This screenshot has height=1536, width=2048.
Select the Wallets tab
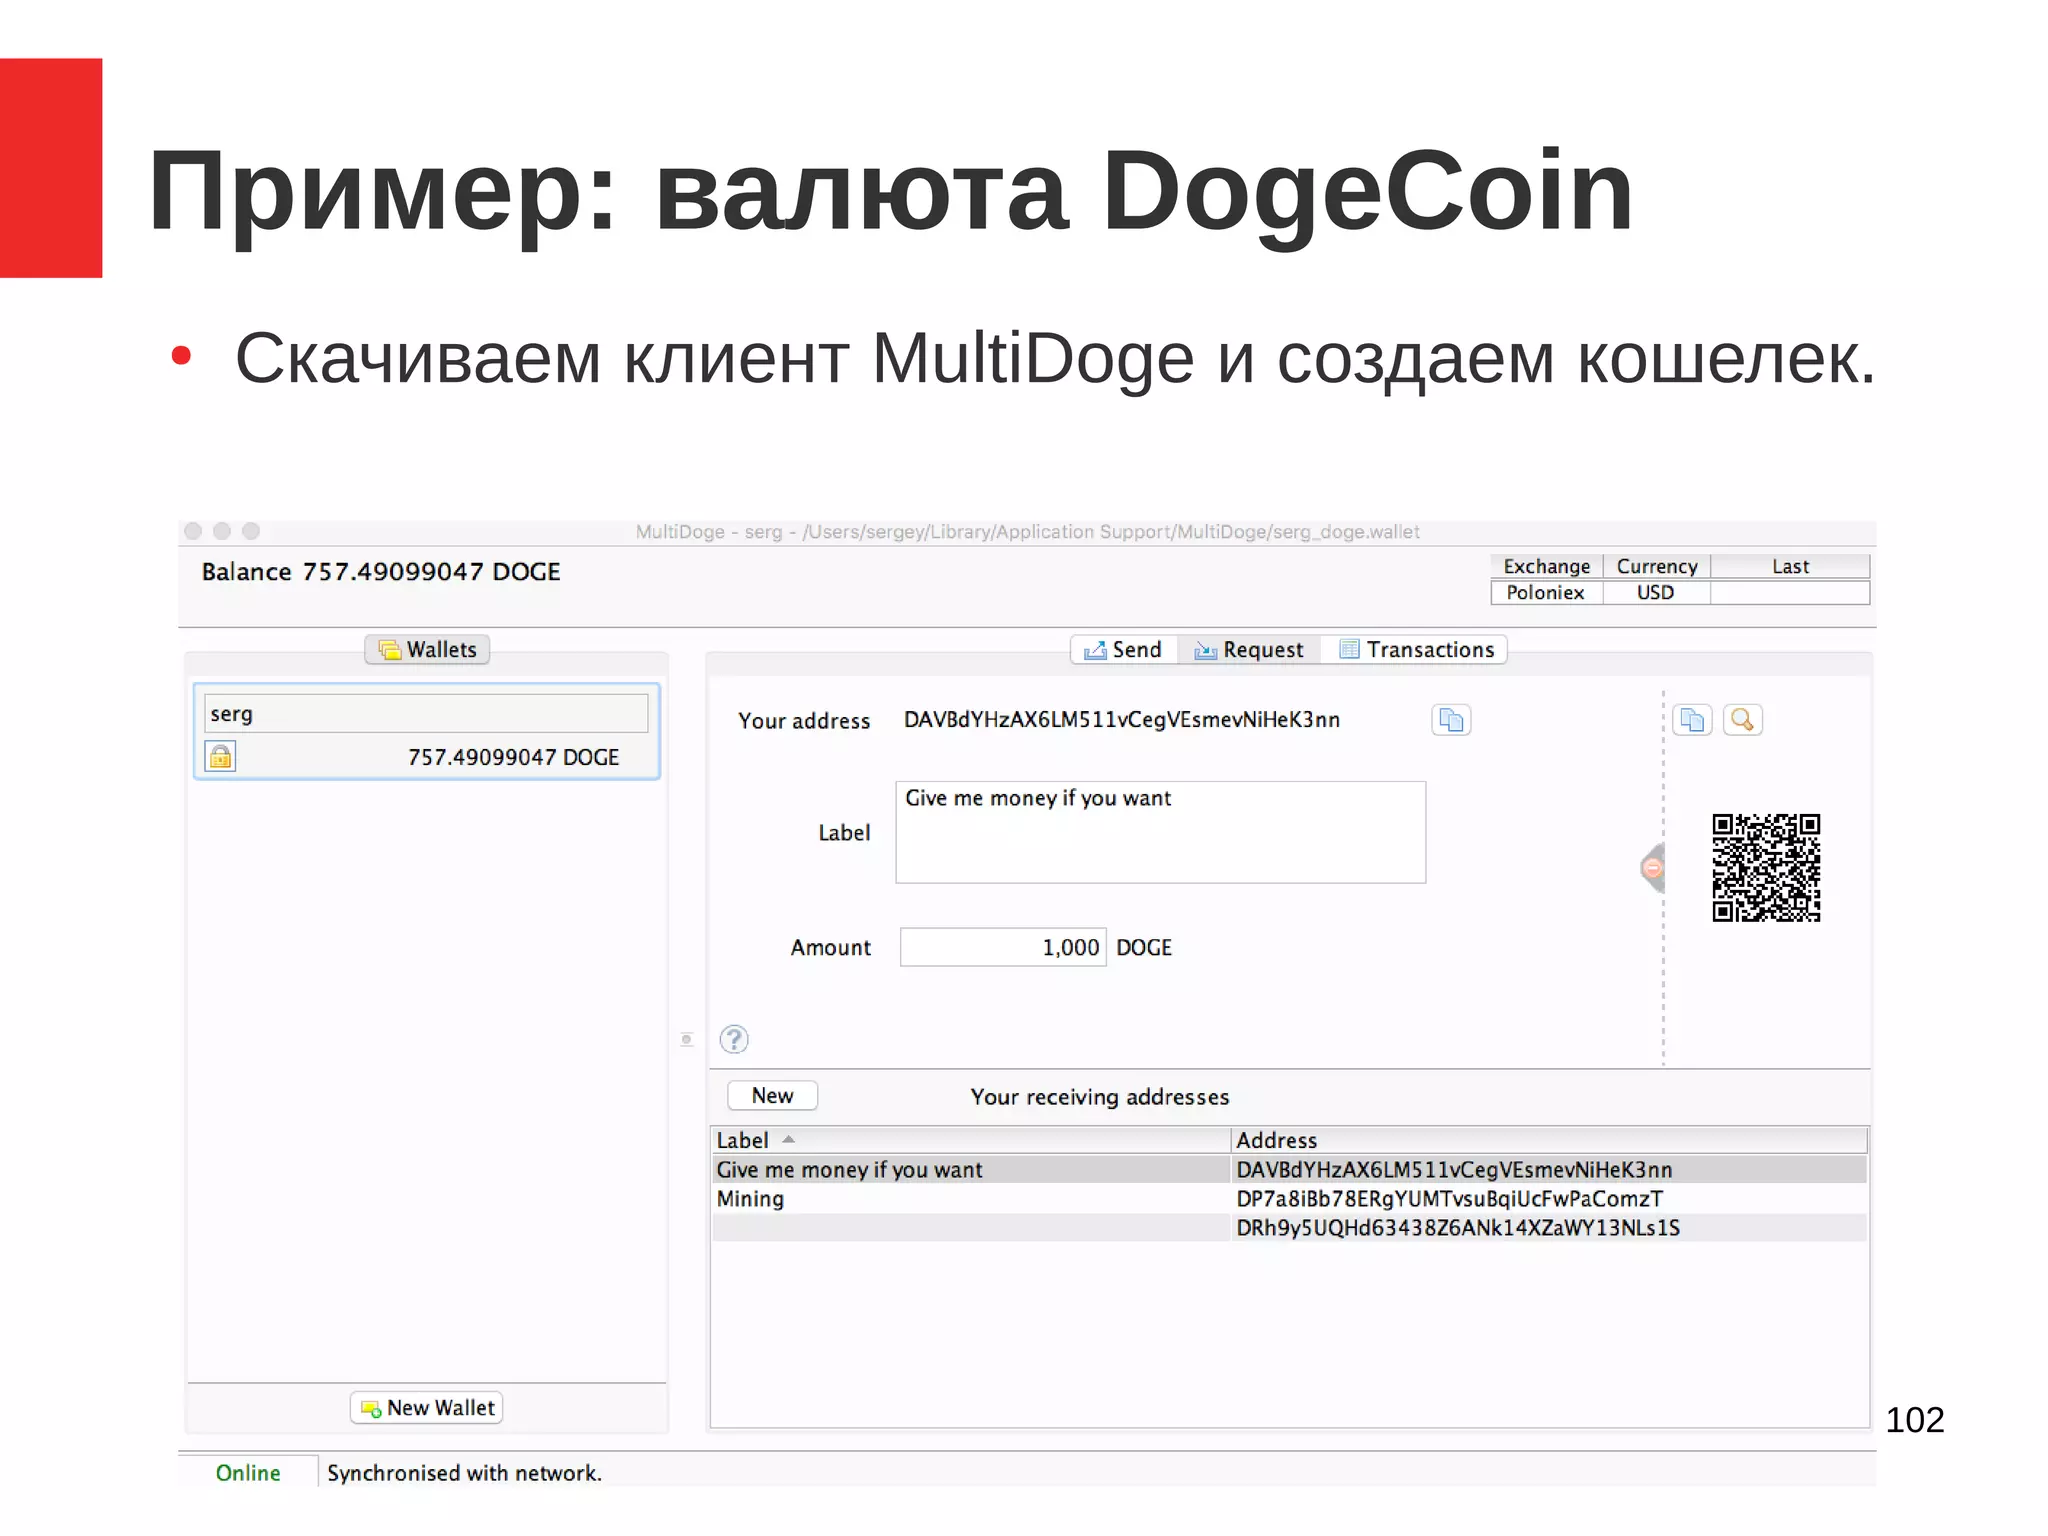click(427, 650)
